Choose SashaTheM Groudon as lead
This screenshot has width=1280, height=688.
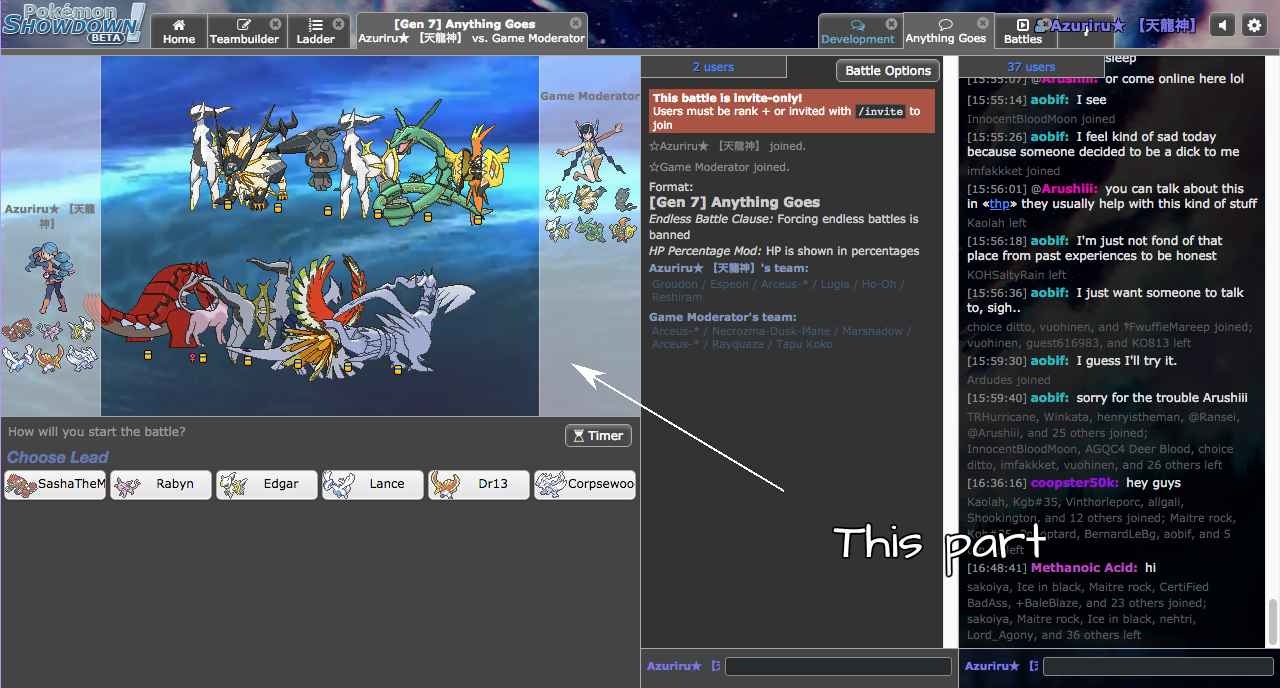[x=55, y=485]
